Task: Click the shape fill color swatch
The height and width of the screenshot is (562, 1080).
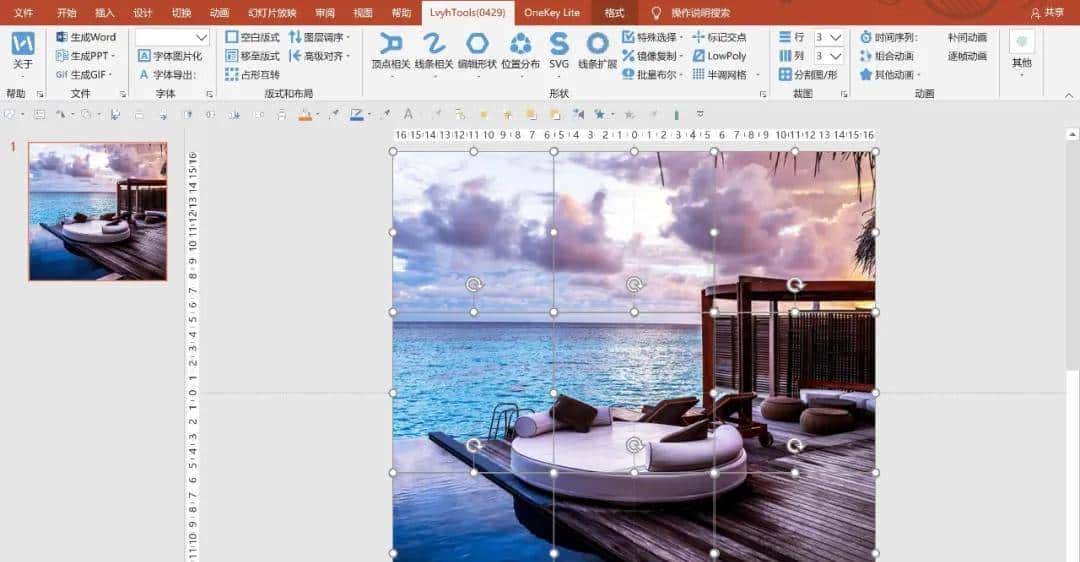Action: click(x=306, y=115)
